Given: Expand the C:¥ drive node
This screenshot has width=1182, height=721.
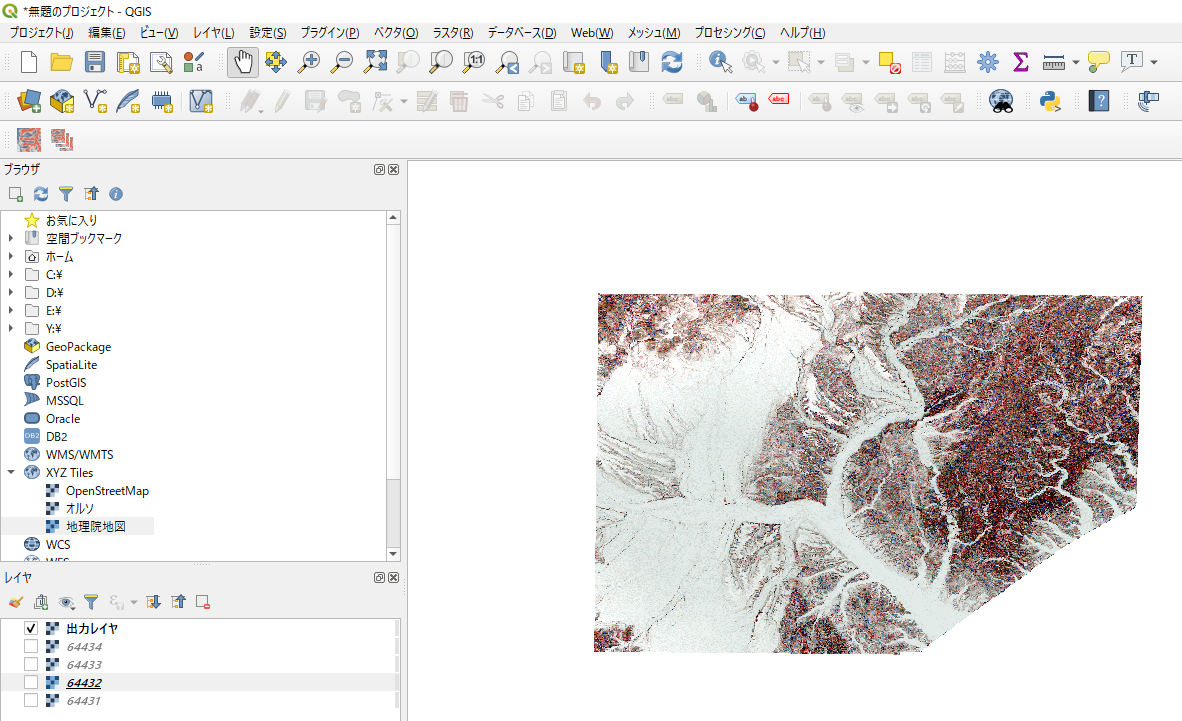Looking at the screenshot, I should pos(11,275).
